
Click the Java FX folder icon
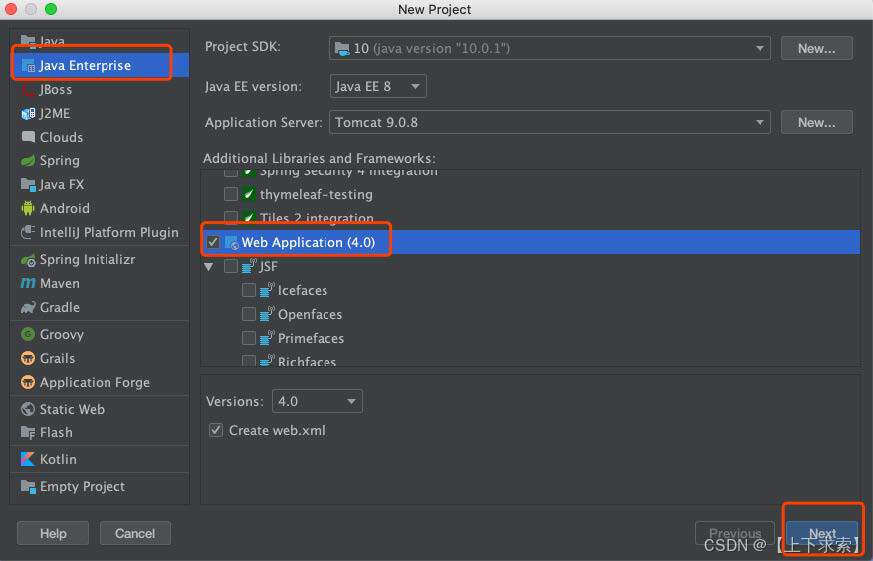point(28,184)
